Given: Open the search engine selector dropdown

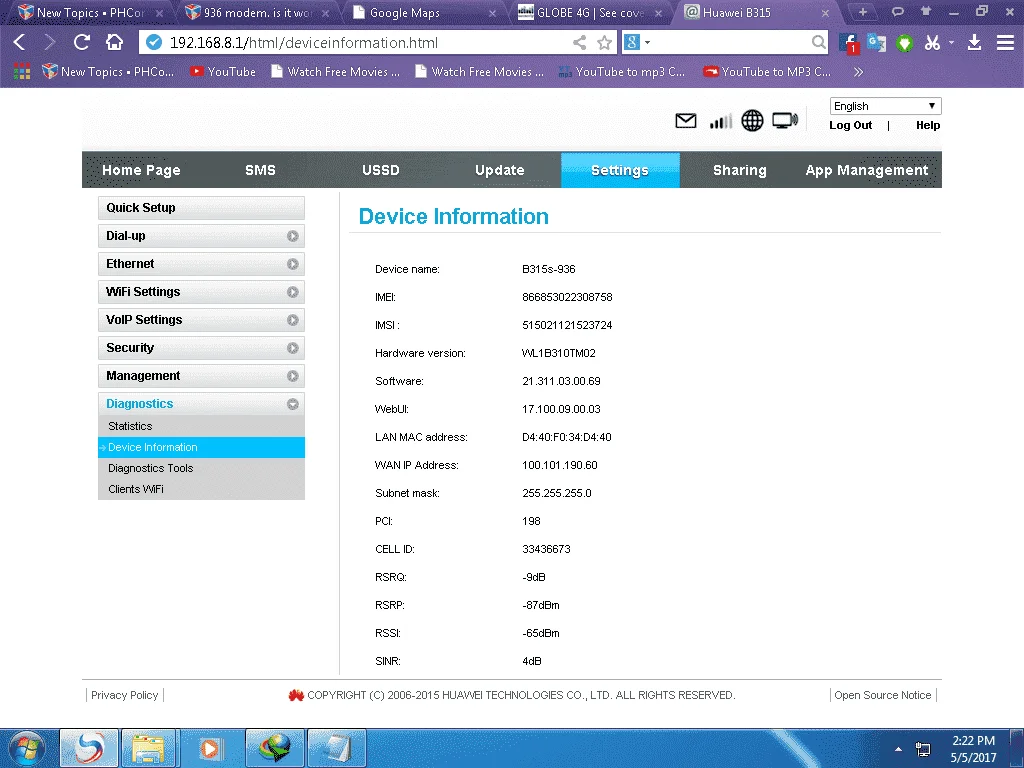Looking at the screenshot, I should (x=637, y=43).
